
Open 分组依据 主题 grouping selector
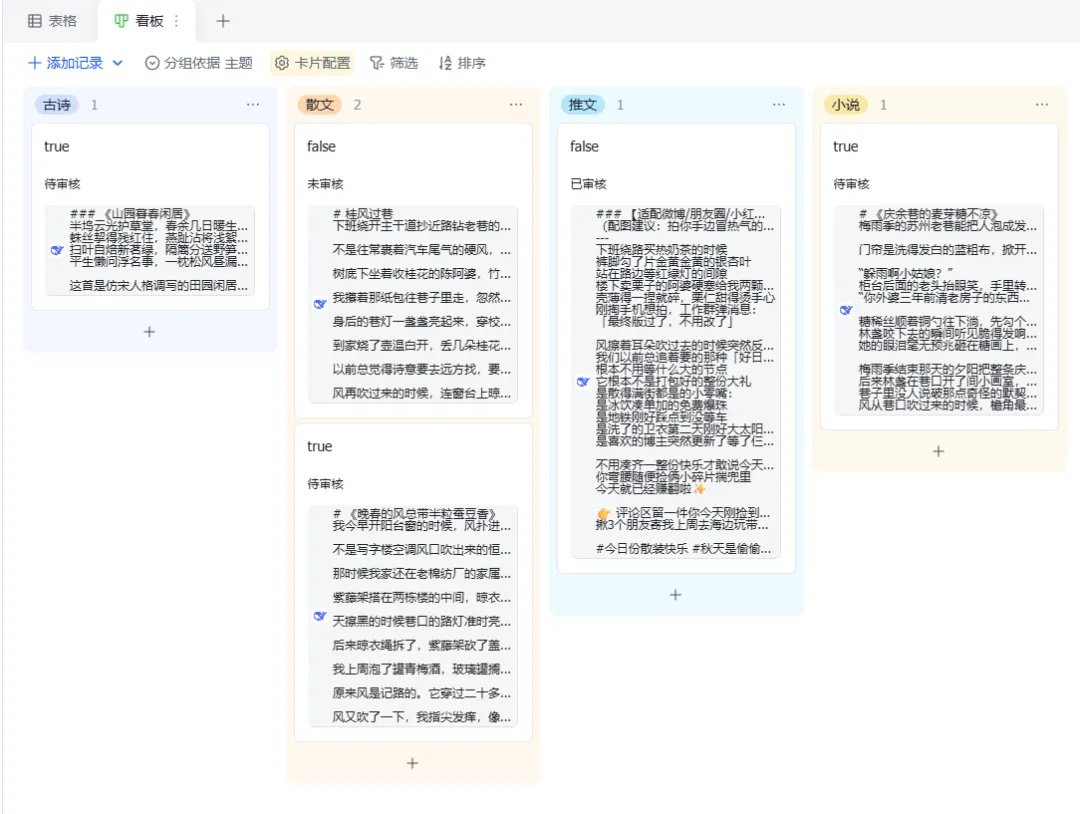[x=199, y=63]
